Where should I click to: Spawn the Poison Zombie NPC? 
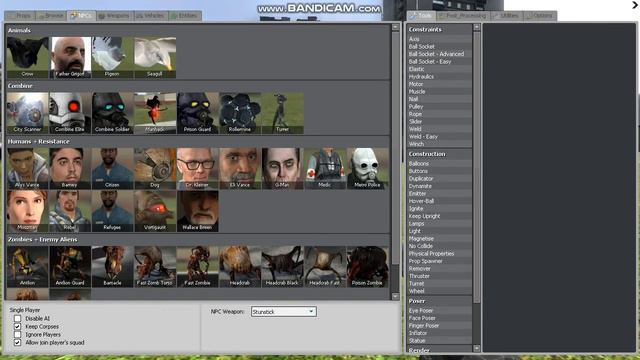(367, 266)
